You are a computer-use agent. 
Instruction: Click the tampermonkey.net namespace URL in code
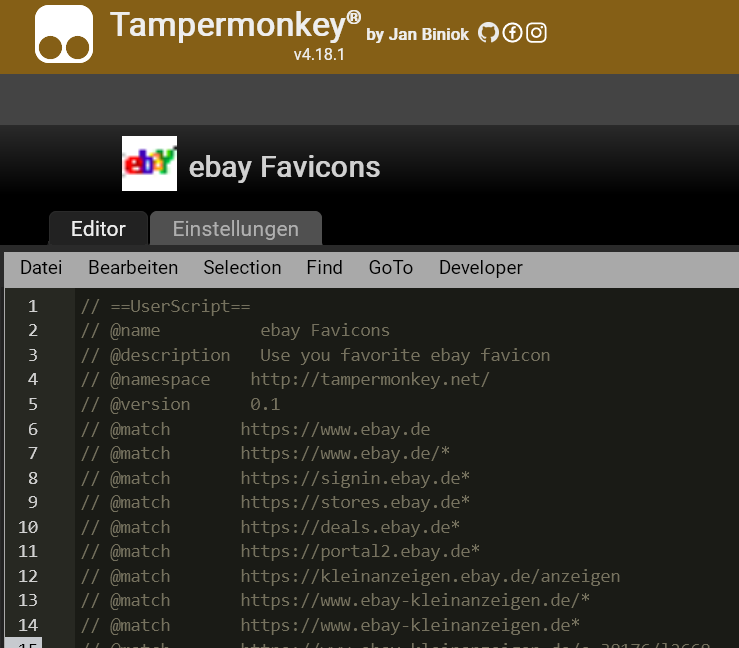click(x=369, y=380)
